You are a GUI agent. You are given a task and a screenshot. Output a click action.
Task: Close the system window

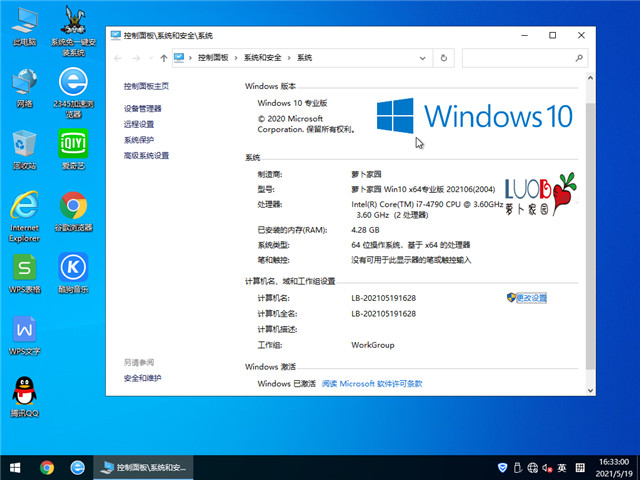[581, 36]
